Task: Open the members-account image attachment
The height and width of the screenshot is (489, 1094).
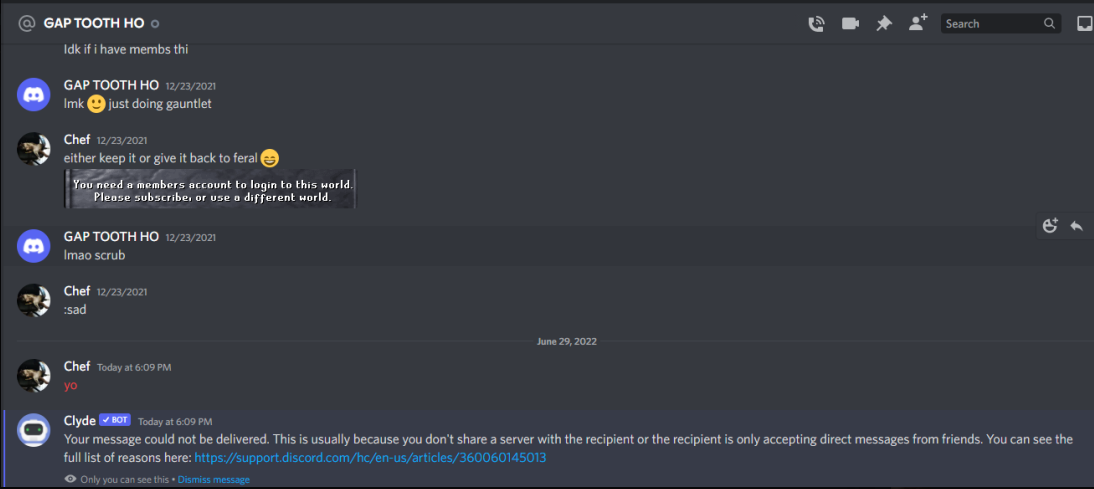Action: point(210,190)
